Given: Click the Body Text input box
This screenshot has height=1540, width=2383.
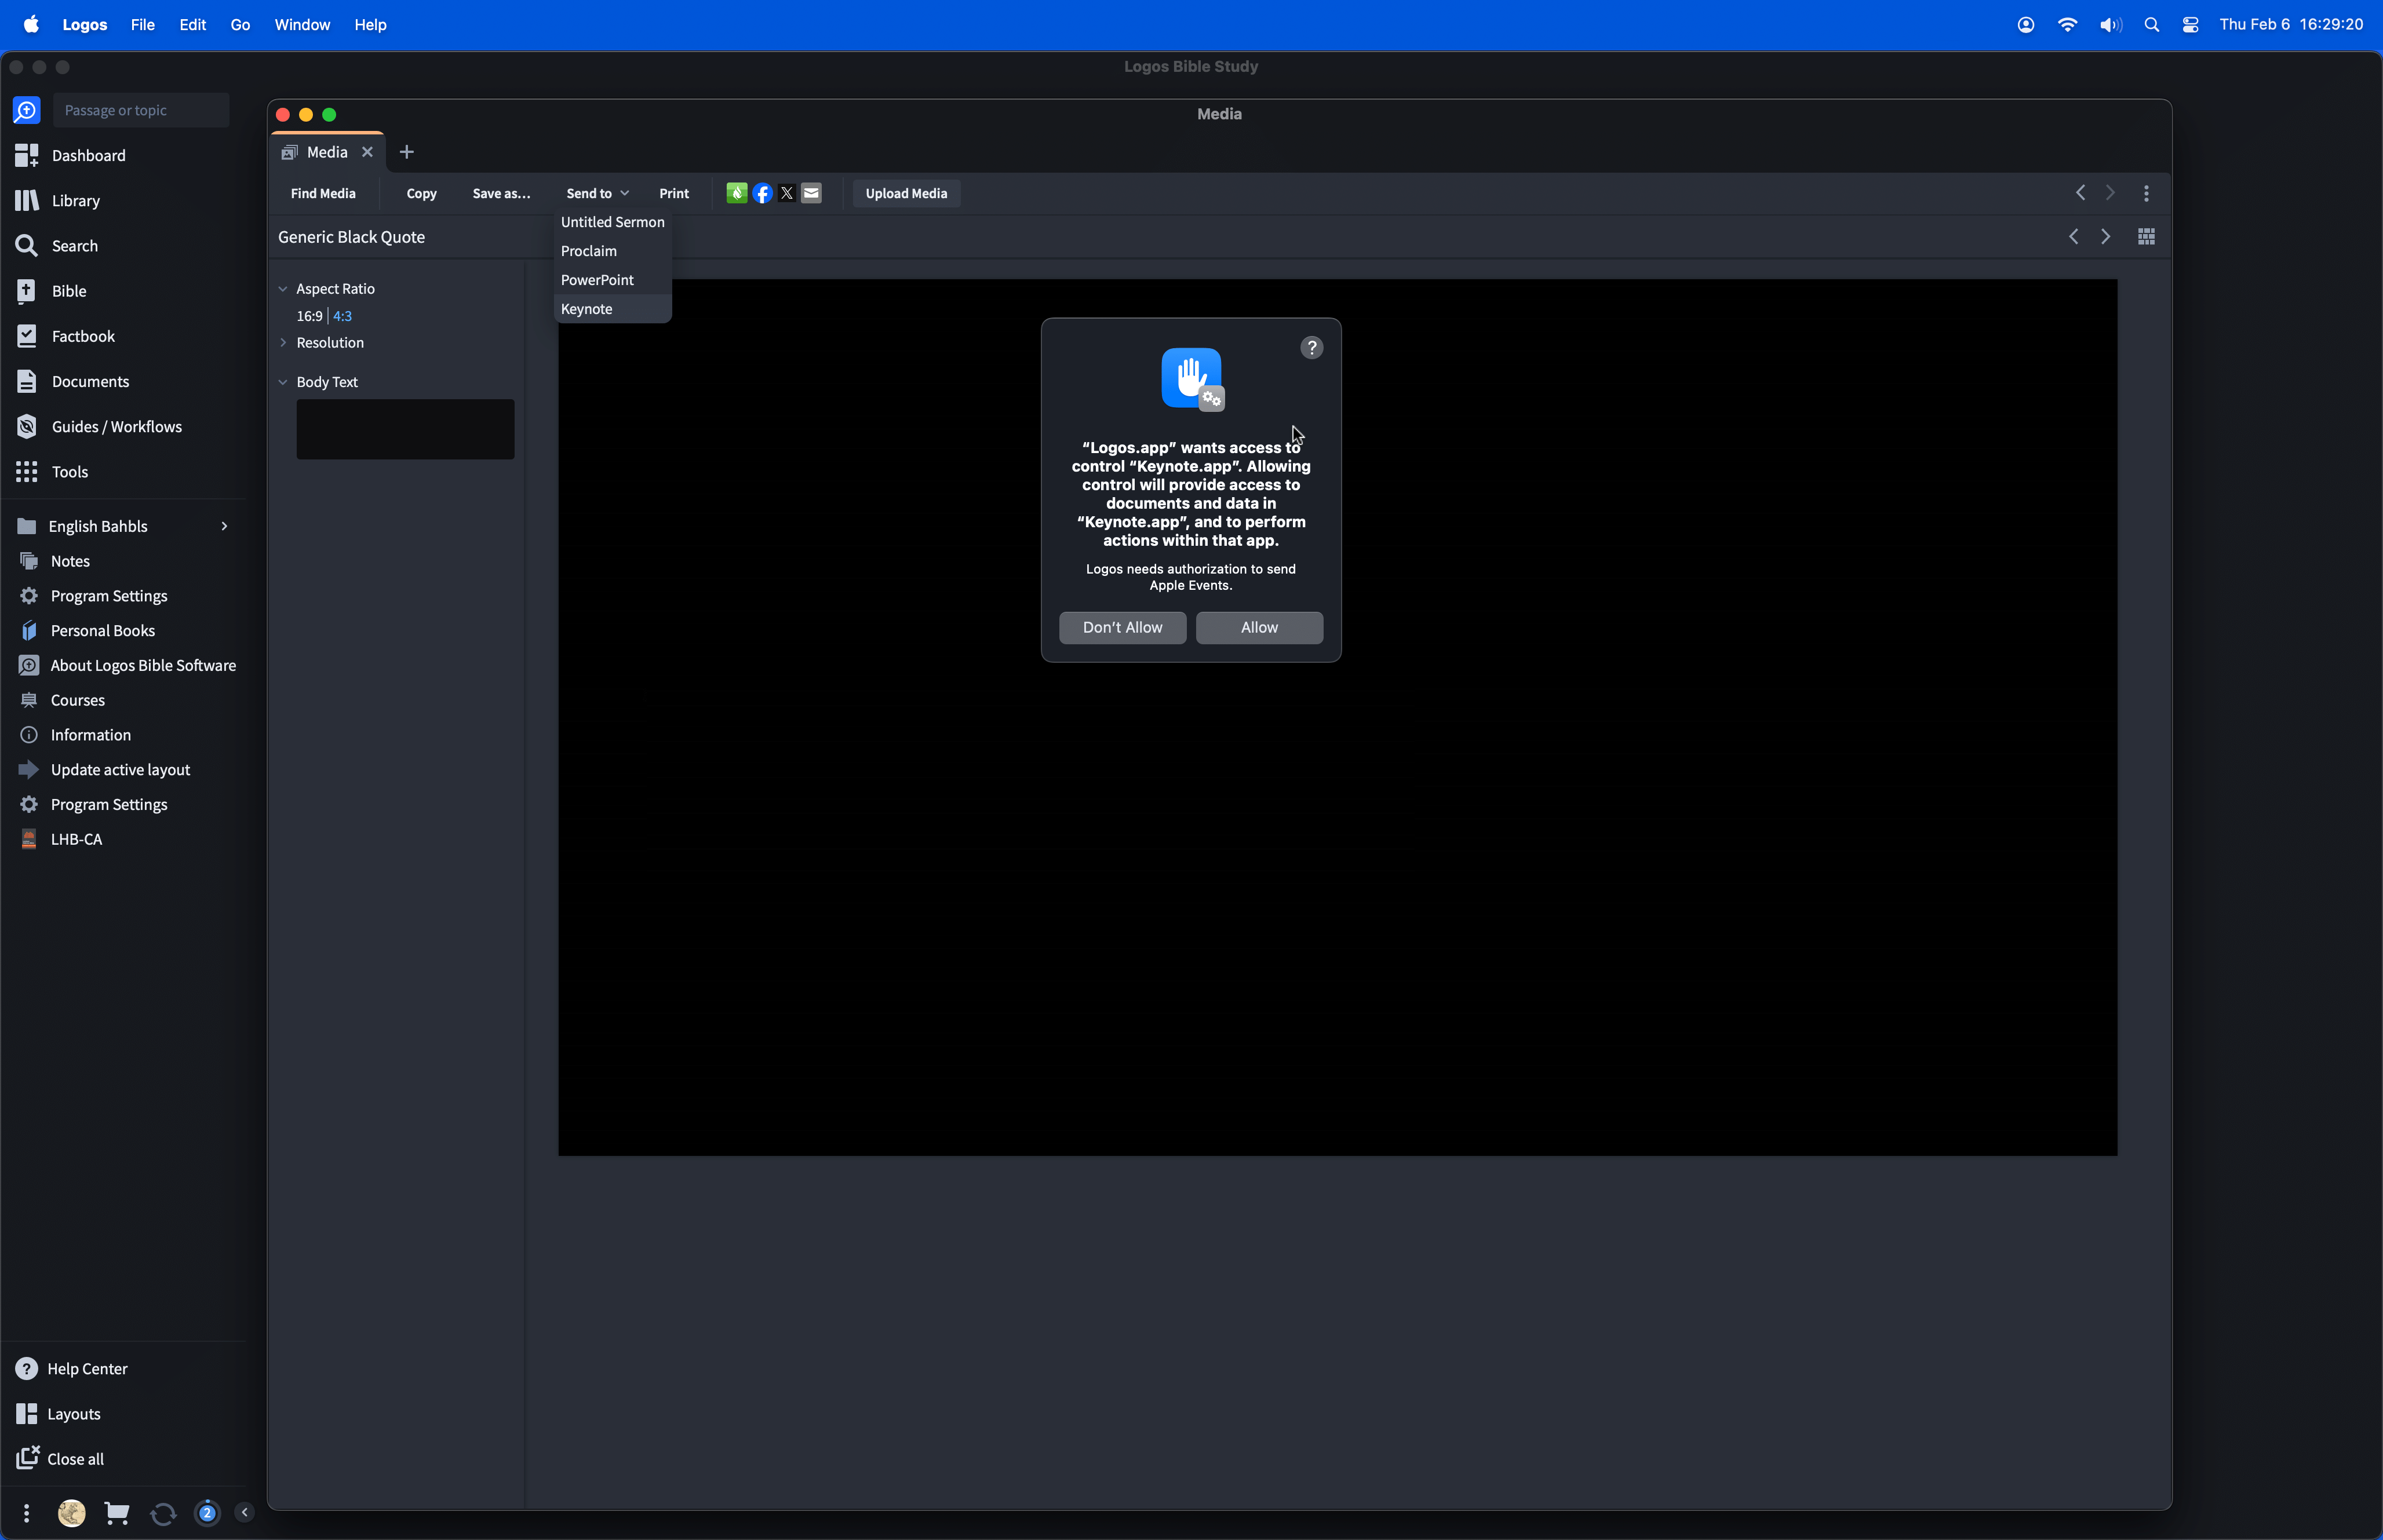Looking at the screenshot, I should [405, 429].
